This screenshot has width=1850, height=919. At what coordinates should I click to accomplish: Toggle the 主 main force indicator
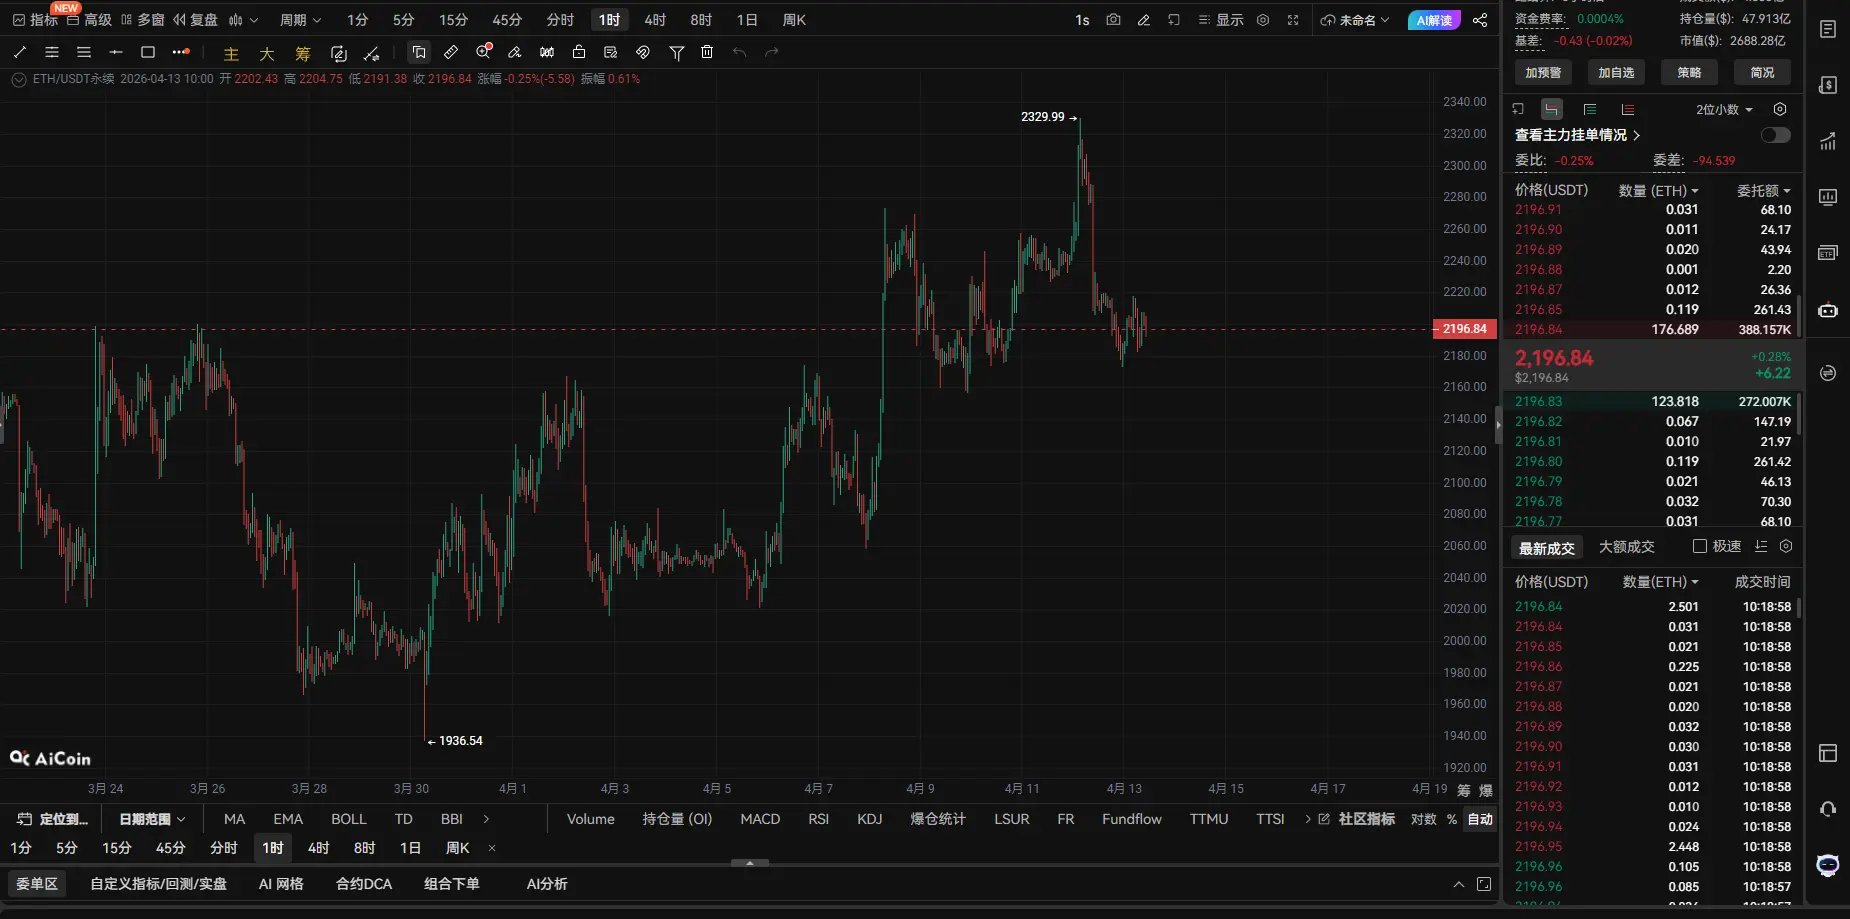coord(231,53)
